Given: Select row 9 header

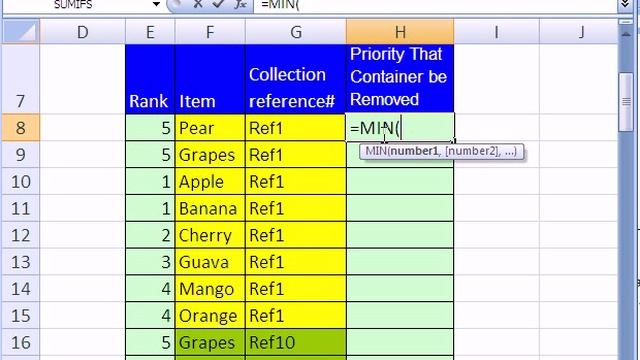Looking at the screenshot, I should click(21, 155).
